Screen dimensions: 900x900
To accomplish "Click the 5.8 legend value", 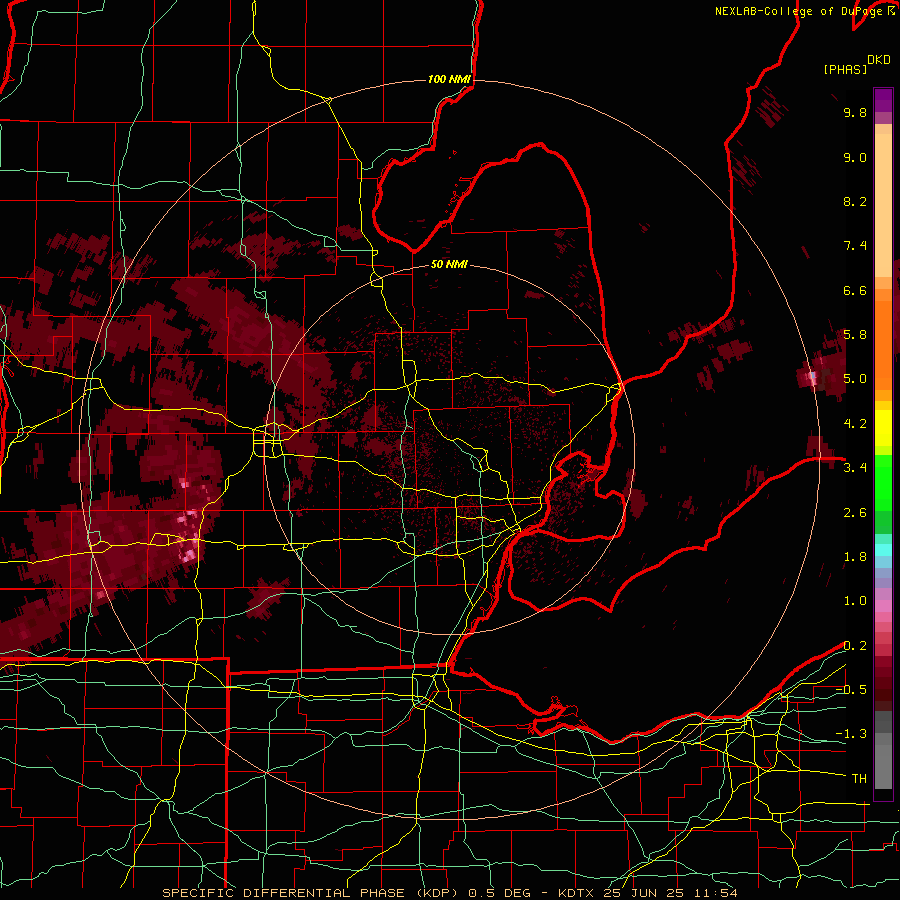I will coord(855,335).
